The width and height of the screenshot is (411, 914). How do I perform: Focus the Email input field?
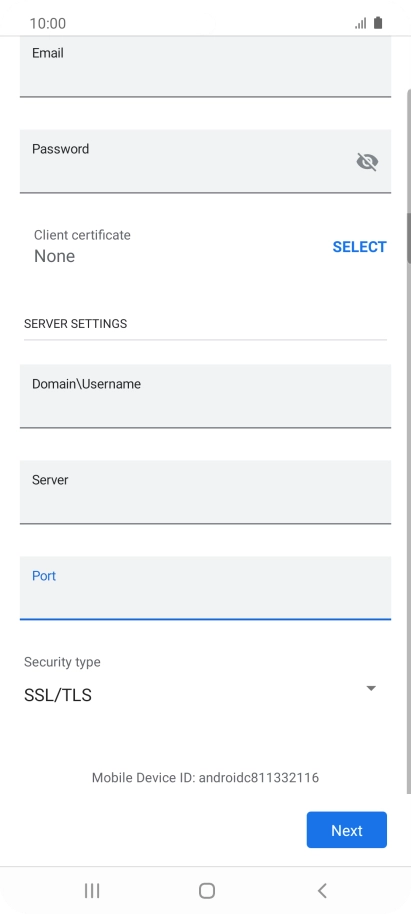pos(205,66)
